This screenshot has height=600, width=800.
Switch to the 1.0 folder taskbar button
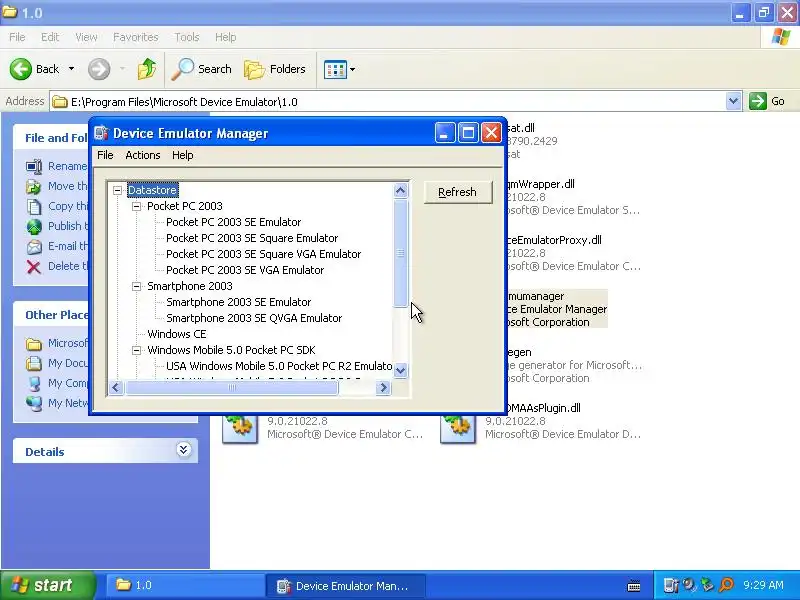pyautogui.click(x=184, y=585)
